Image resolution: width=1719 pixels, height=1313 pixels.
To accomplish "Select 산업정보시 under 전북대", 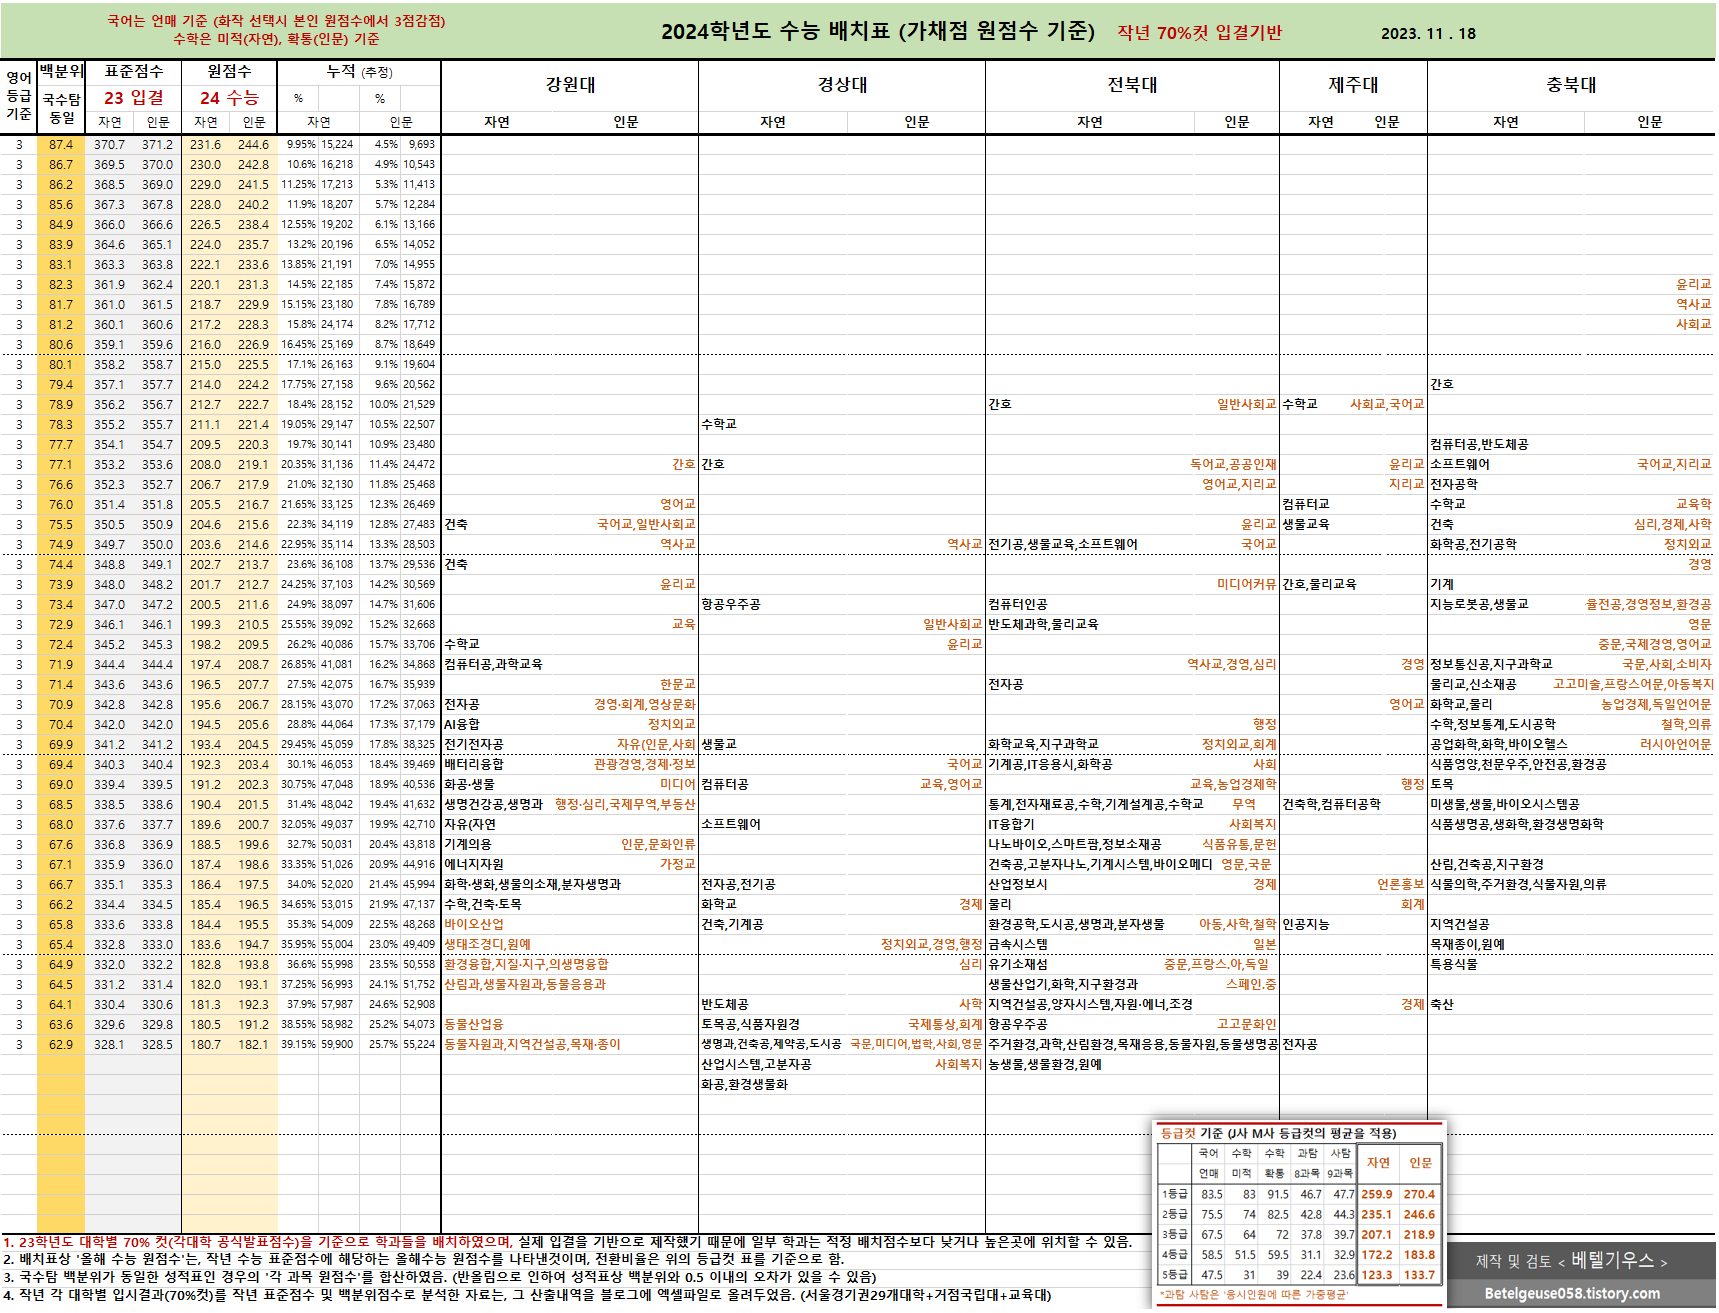I will [x=1018, y=884].
